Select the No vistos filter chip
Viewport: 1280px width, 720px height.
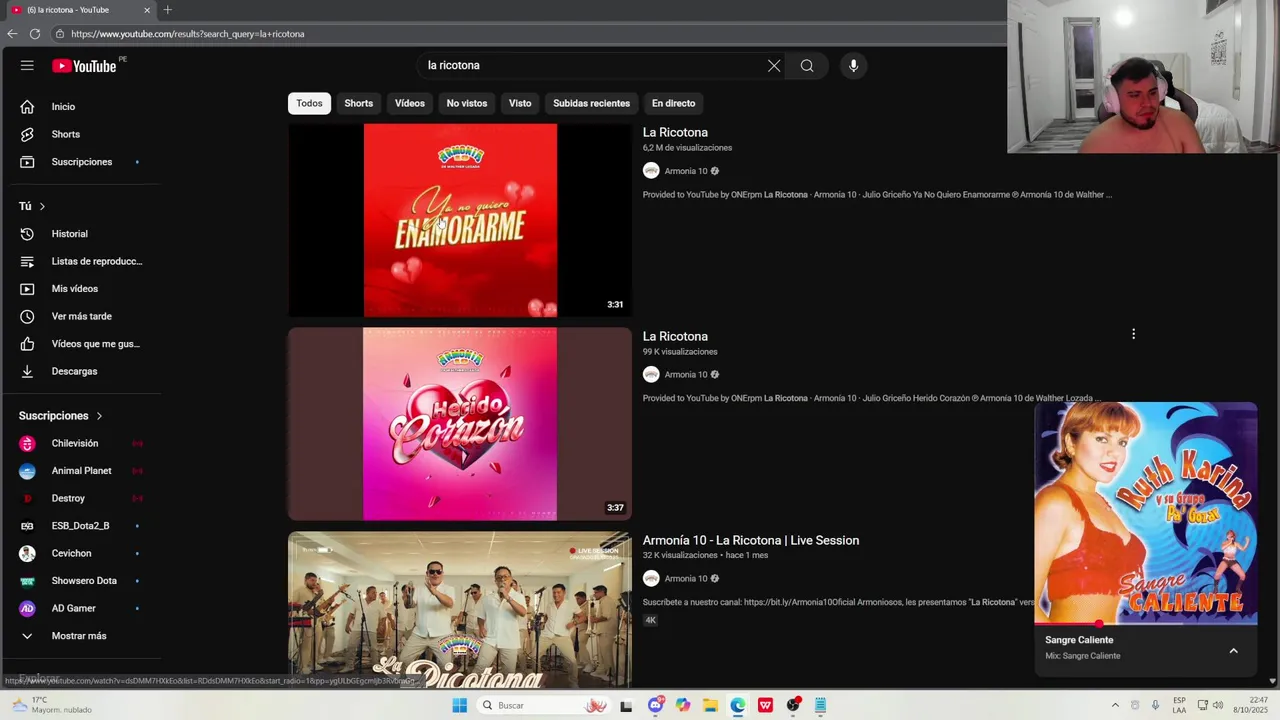[467, 103]
